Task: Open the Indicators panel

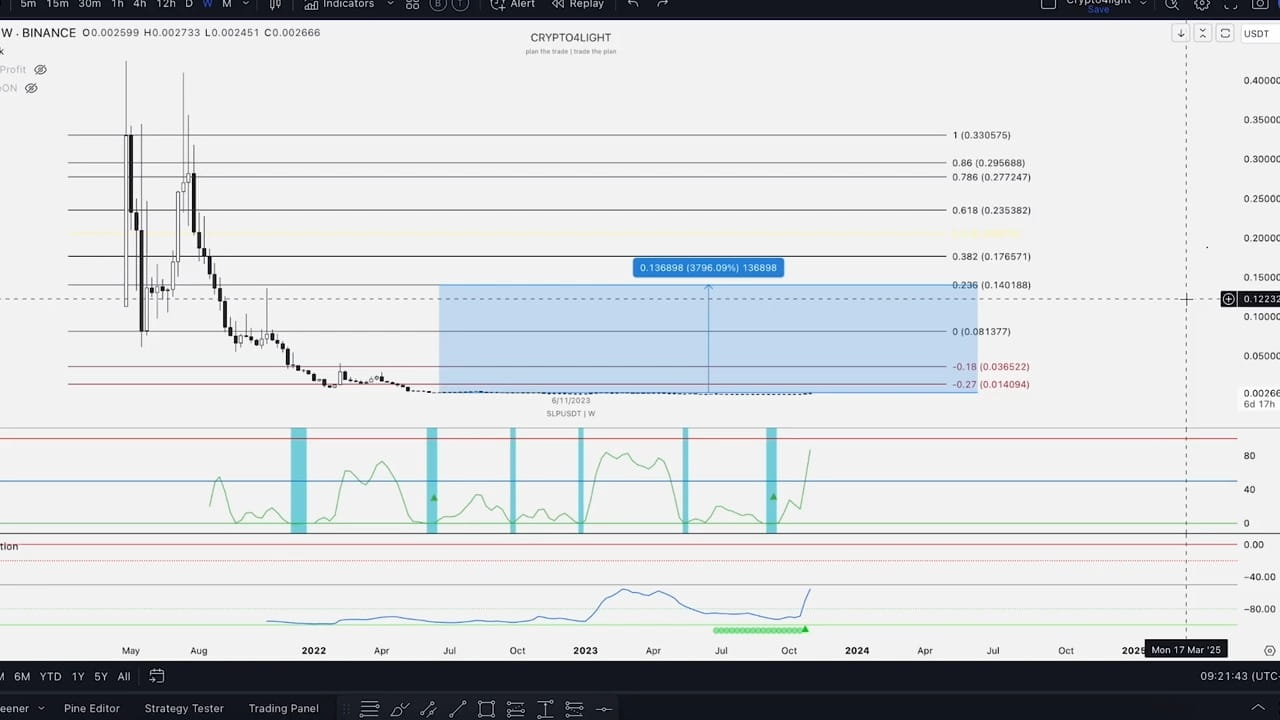Action: tap(348, 5)
